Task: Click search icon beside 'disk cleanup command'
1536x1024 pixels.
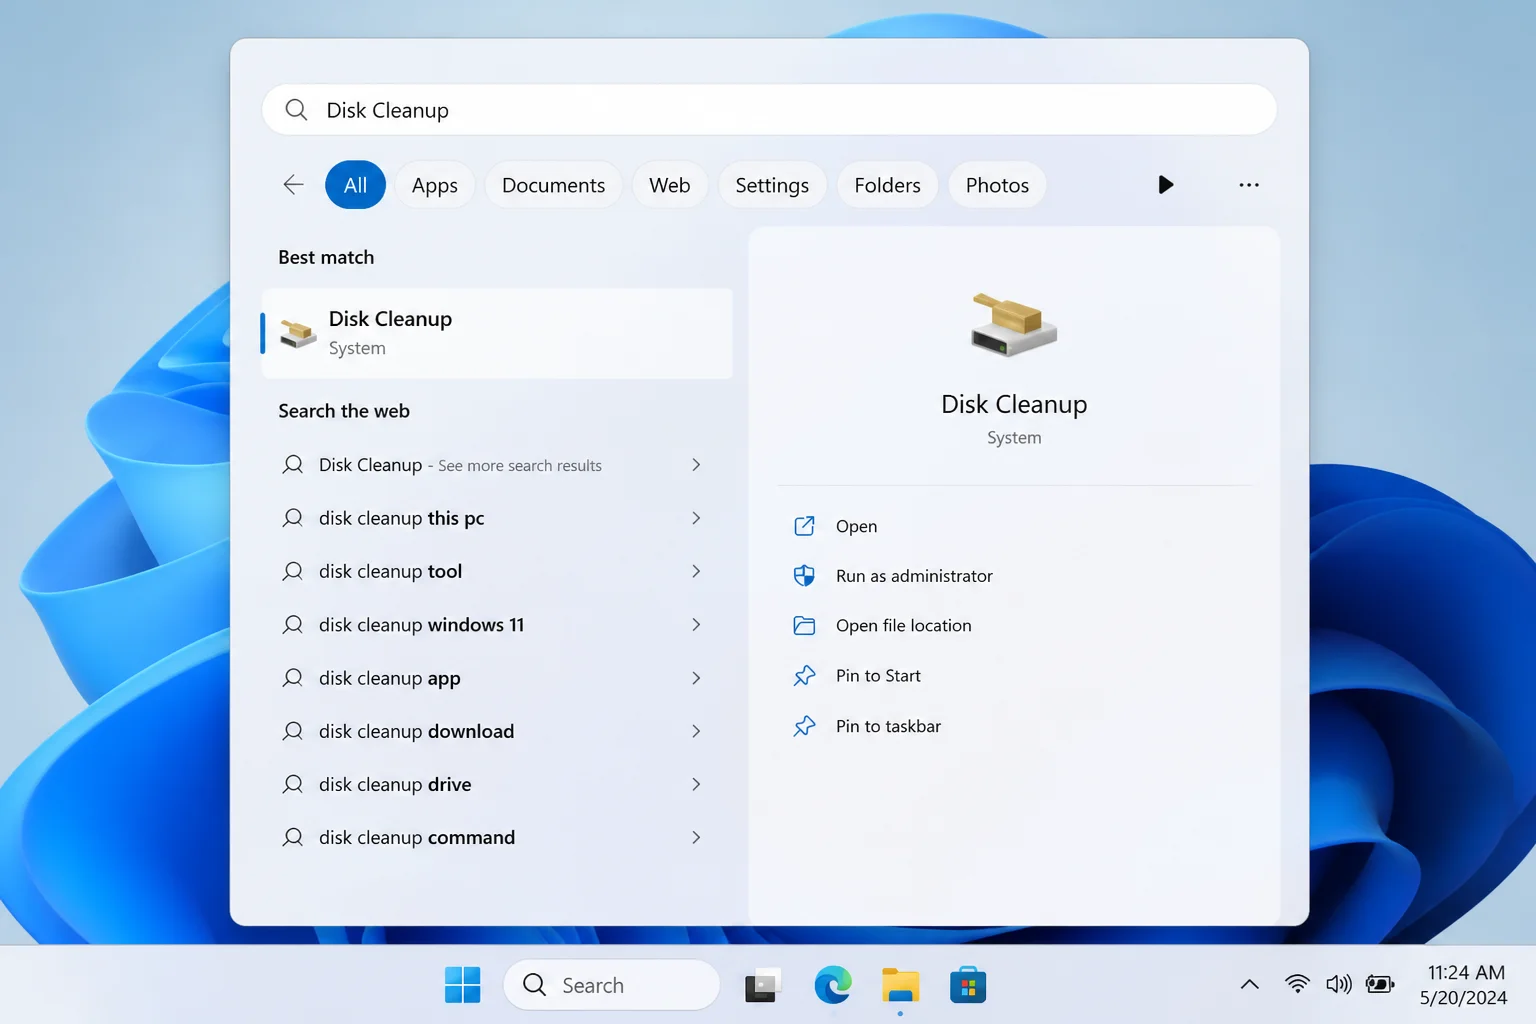Action: tap(292, 838)
